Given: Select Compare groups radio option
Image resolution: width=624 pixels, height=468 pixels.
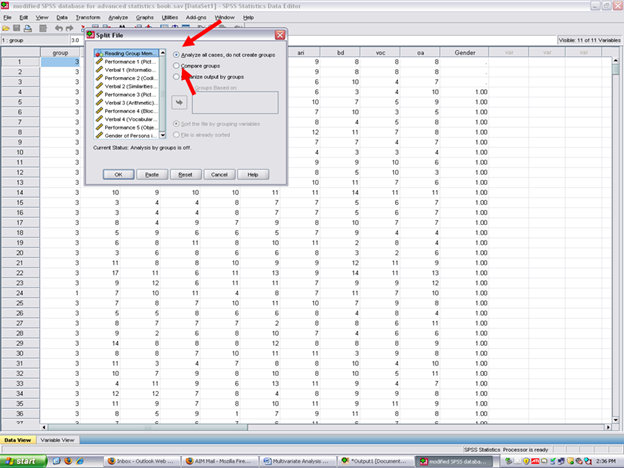Looking at the screenshot, I should tap(177, 66).
